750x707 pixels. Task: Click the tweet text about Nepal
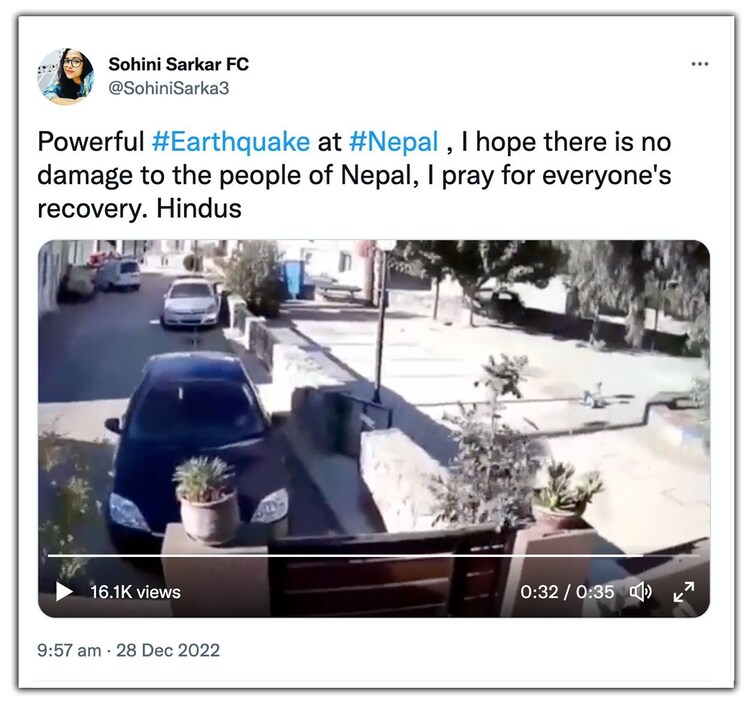354,175
